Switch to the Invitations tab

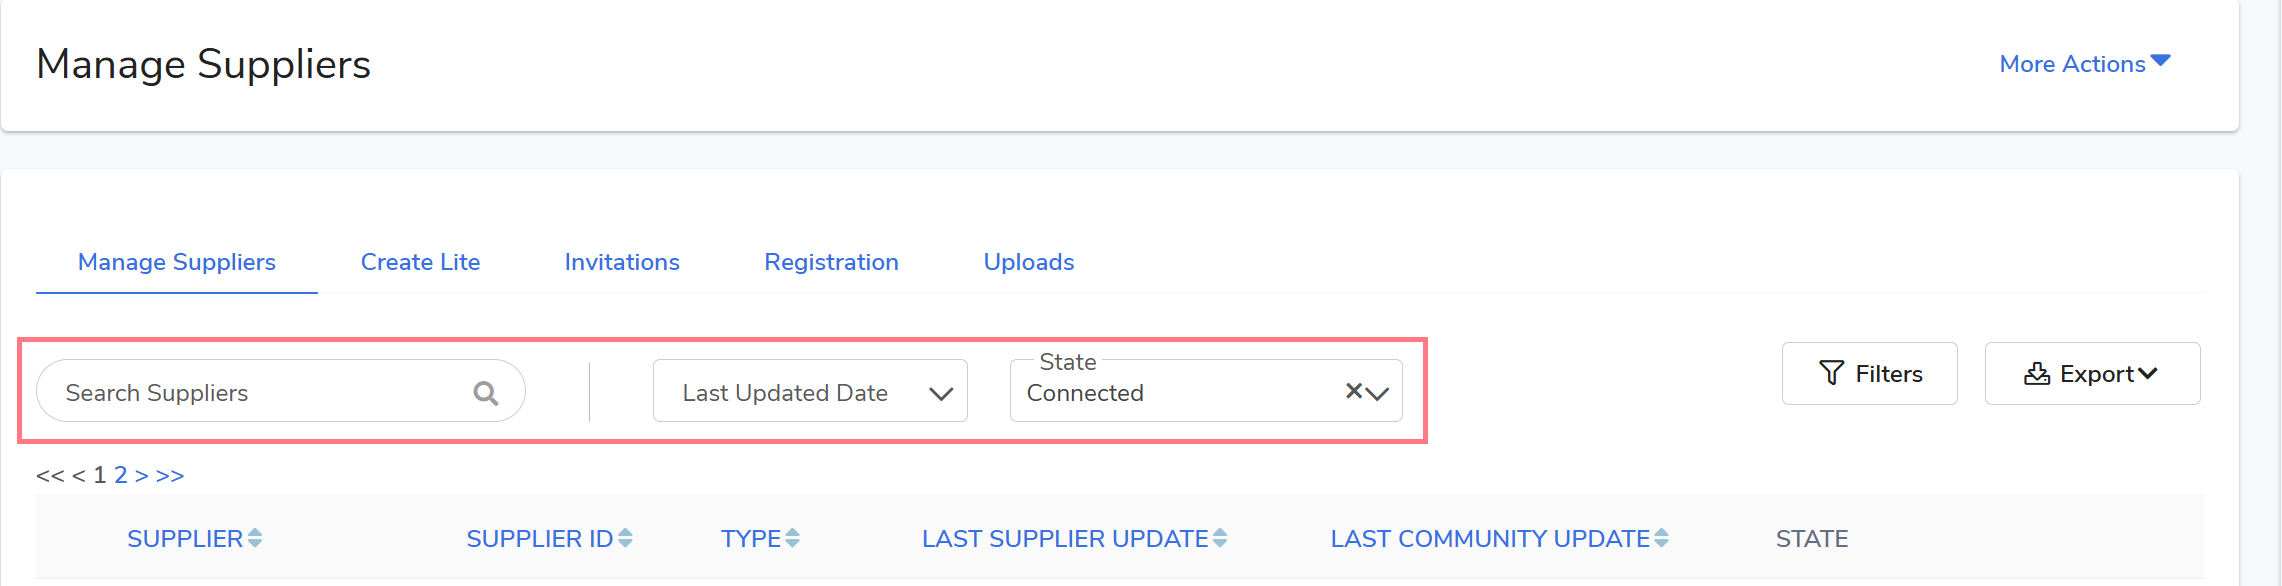click(622, 262)
